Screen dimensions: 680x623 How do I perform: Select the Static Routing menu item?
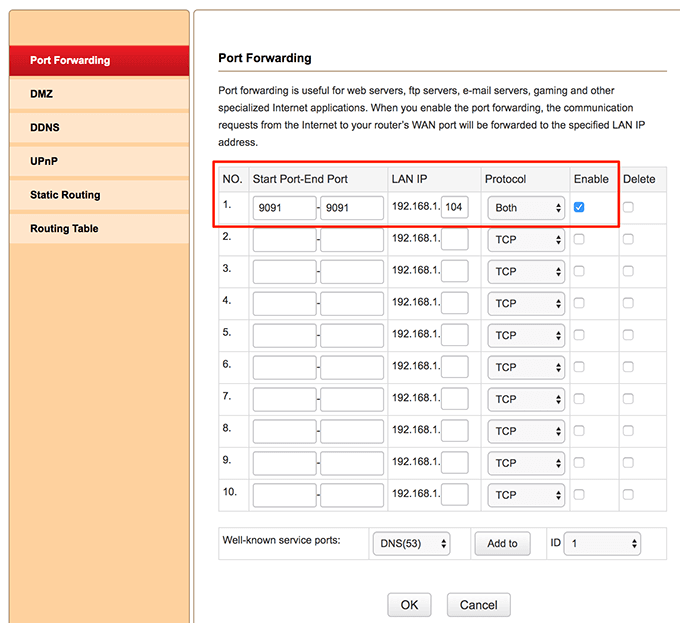[99, 195]
